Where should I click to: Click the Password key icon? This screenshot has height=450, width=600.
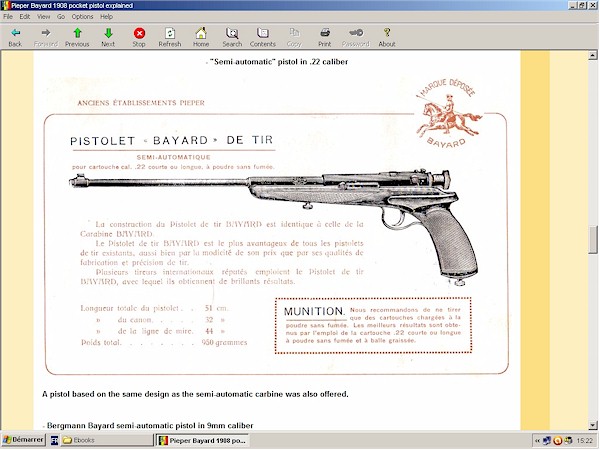coord(356,37)
